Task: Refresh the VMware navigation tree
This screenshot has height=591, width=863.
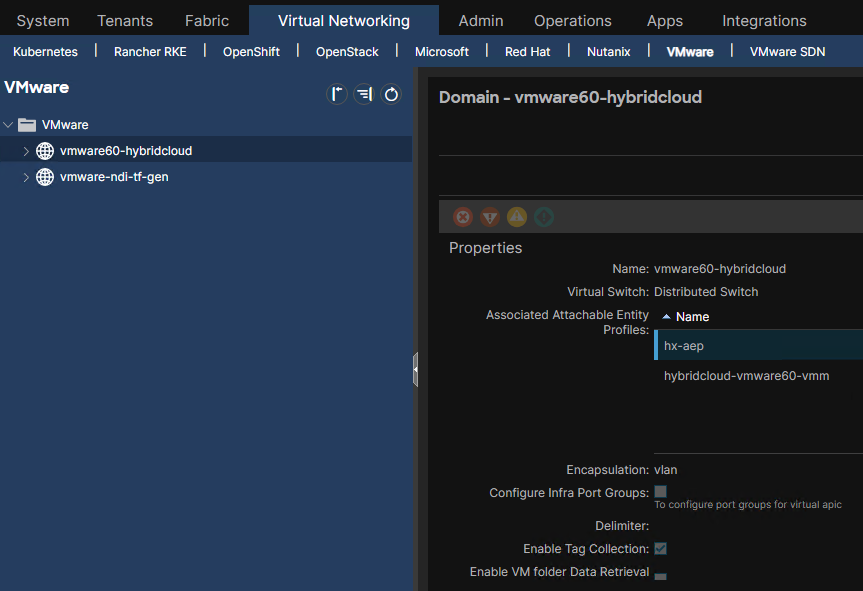Action: [391, 94]
